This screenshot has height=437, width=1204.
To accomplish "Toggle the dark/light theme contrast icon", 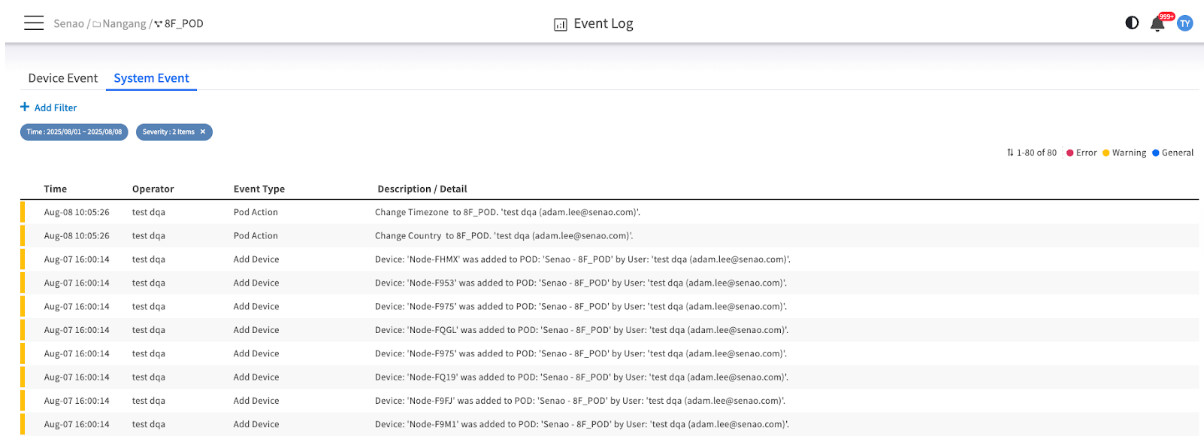I will (x=1132, y=23).
